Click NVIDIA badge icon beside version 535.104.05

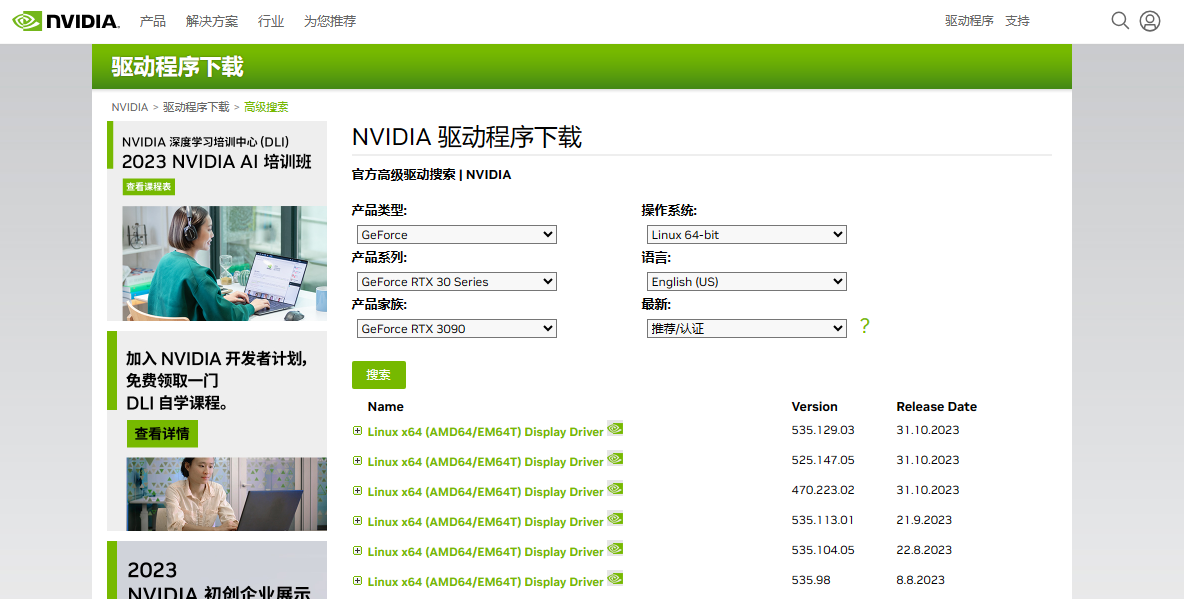615,549
